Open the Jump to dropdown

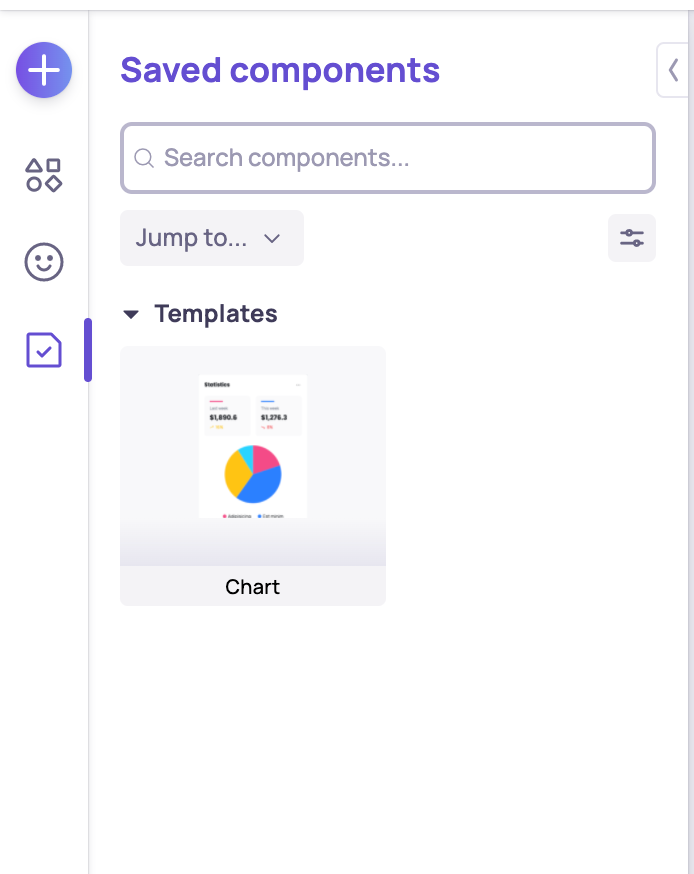click(211, 238)
